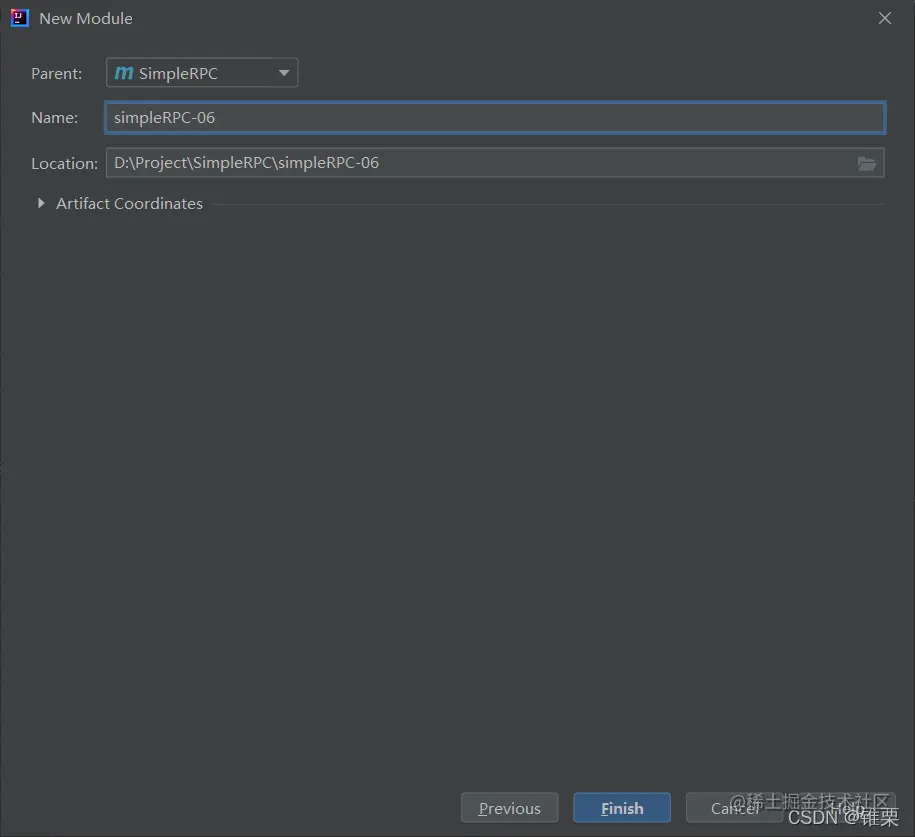This screenshot has height=837, width=915.
Task: Cancel the New Module dialog
Action: (735, 808)
